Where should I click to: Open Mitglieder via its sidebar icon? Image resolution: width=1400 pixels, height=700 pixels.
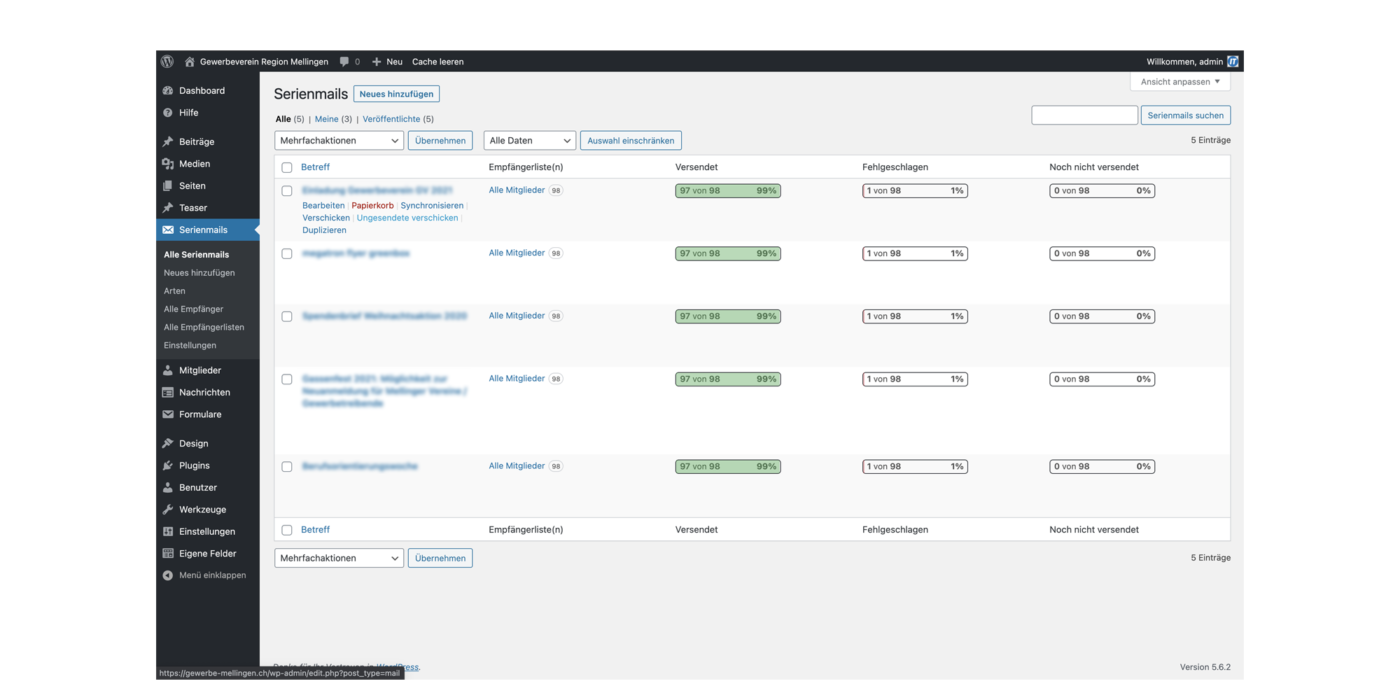coord(168,371)
